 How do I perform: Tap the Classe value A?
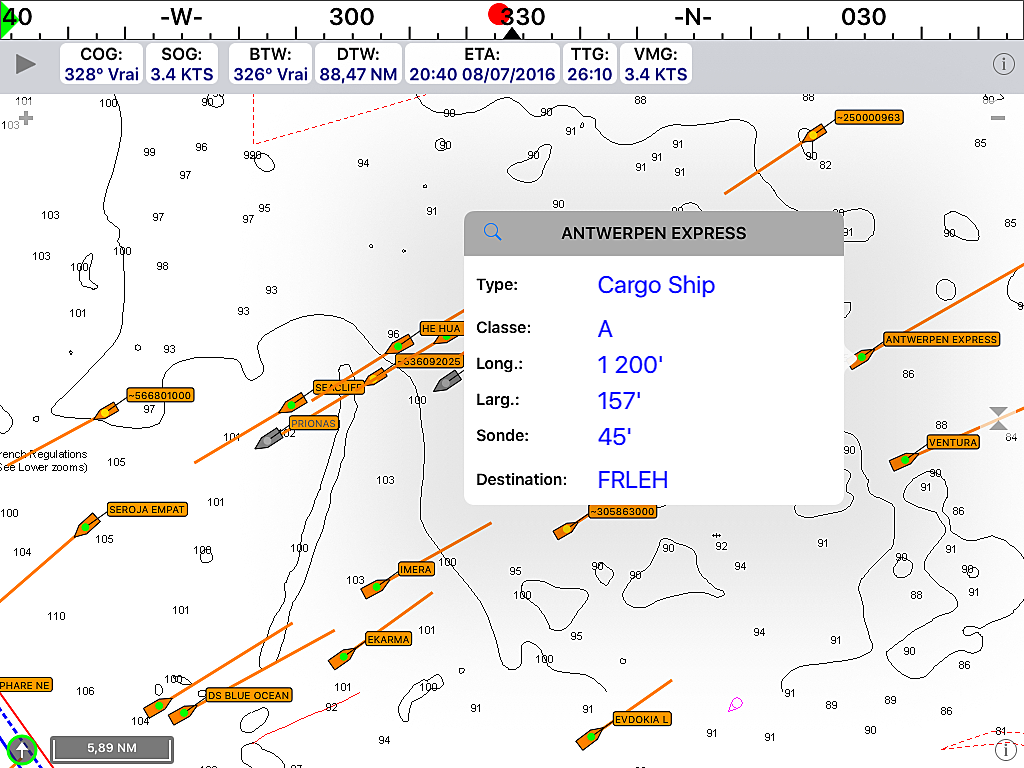(x=605, y=328)
